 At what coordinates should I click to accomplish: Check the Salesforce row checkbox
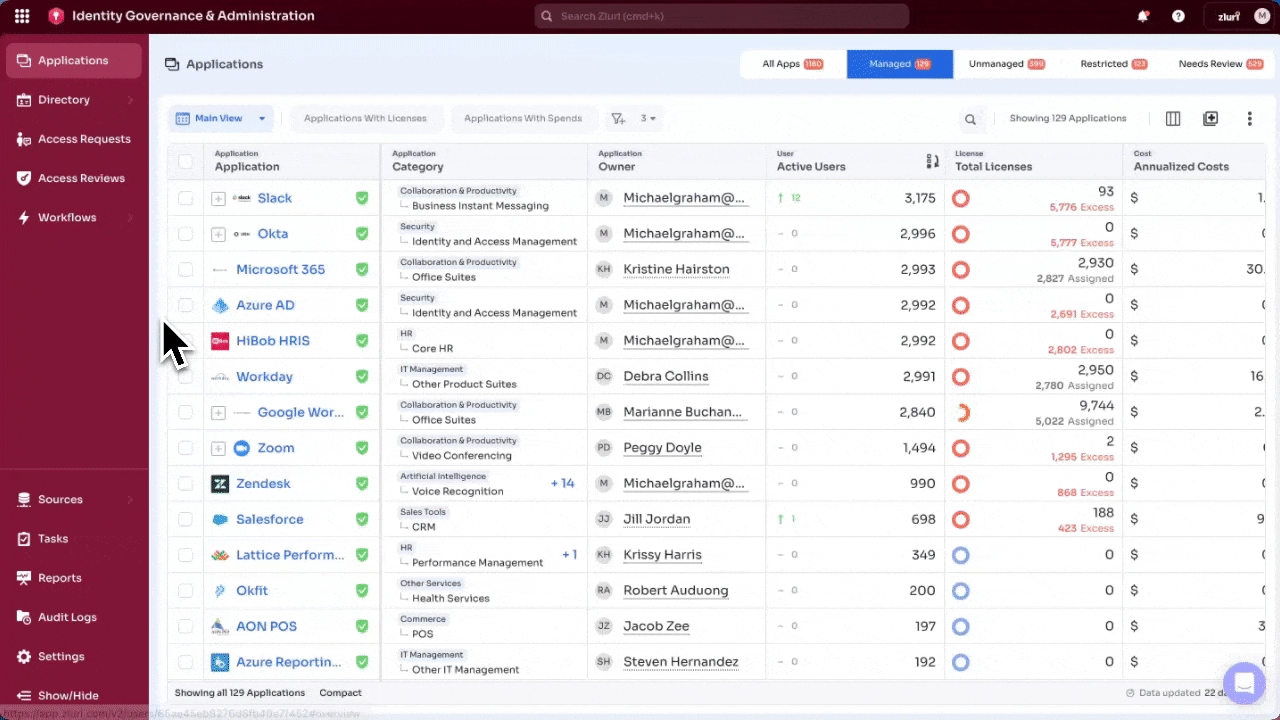[x=185, y=520]
